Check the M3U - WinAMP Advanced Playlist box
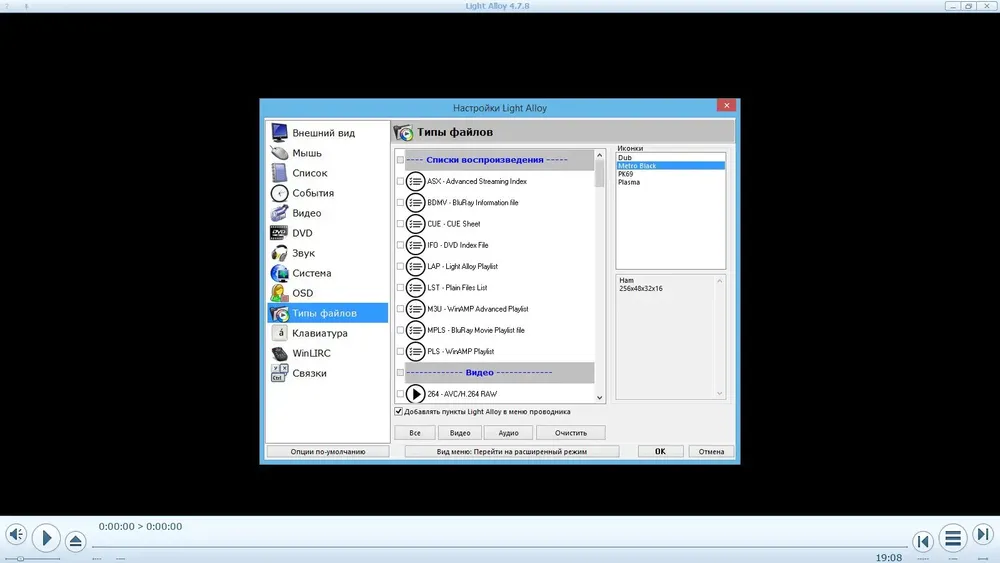Viewport: 1000px width, 563px height. tap(400, 309)
